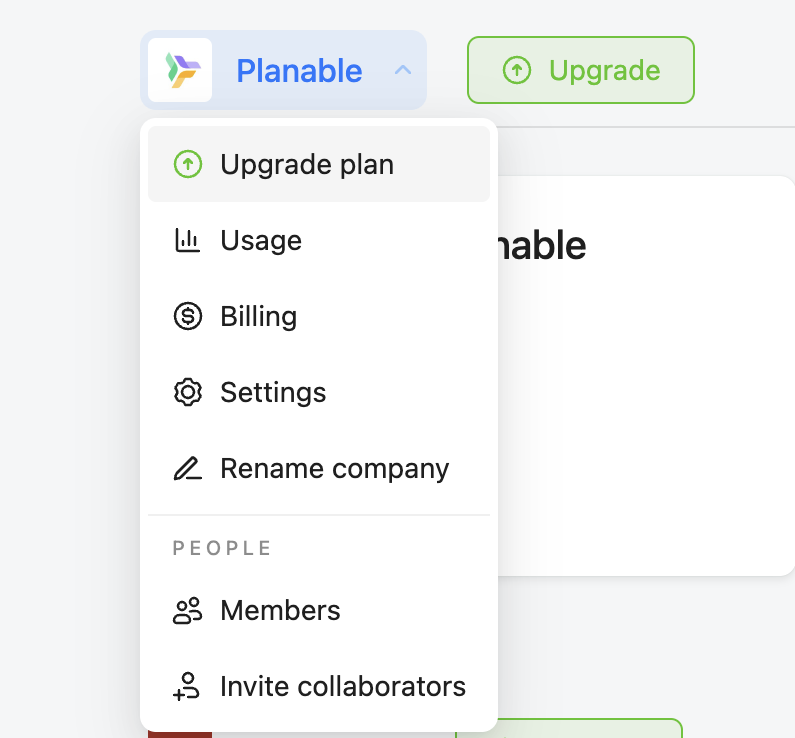
Task: Go to Billing in the menu
Action: tap(258, 316)
